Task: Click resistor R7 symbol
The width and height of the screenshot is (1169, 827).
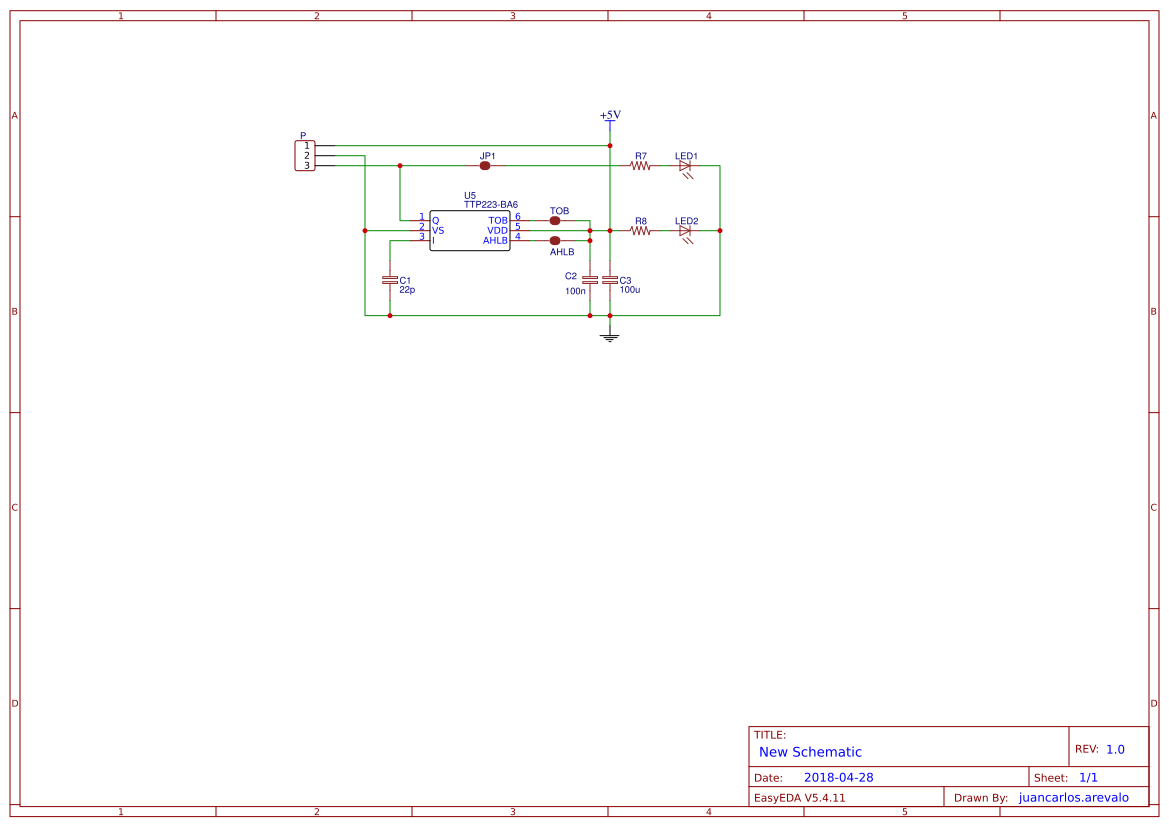Action: tap(640, 166)
